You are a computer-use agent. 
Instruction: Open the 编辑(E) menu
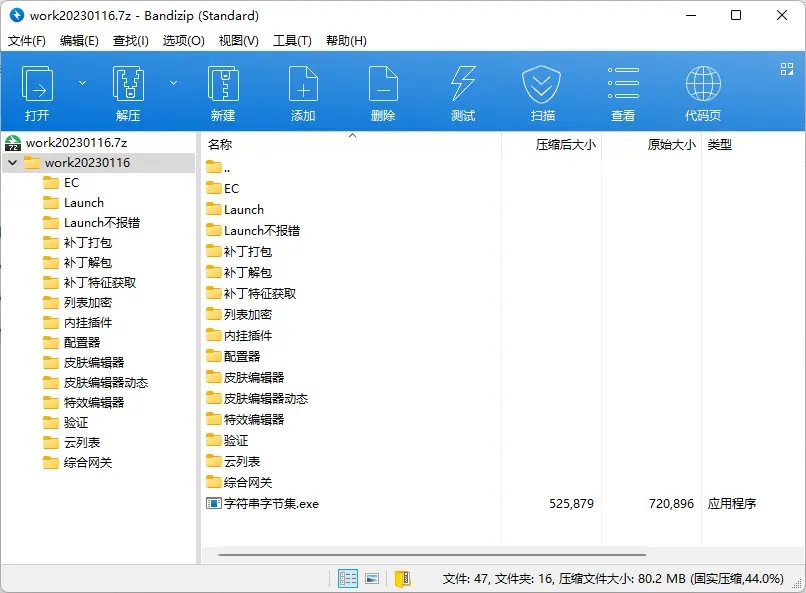tap(79, 41)
